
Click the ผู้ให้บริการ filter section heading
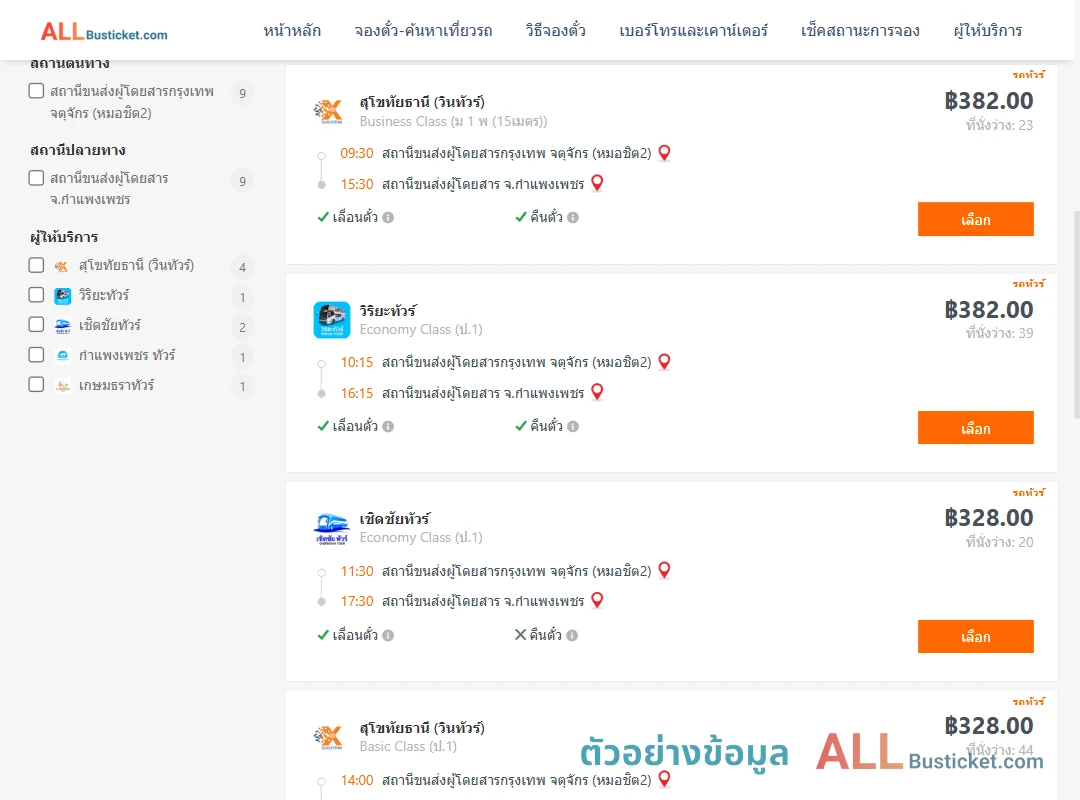click(64, 237)
